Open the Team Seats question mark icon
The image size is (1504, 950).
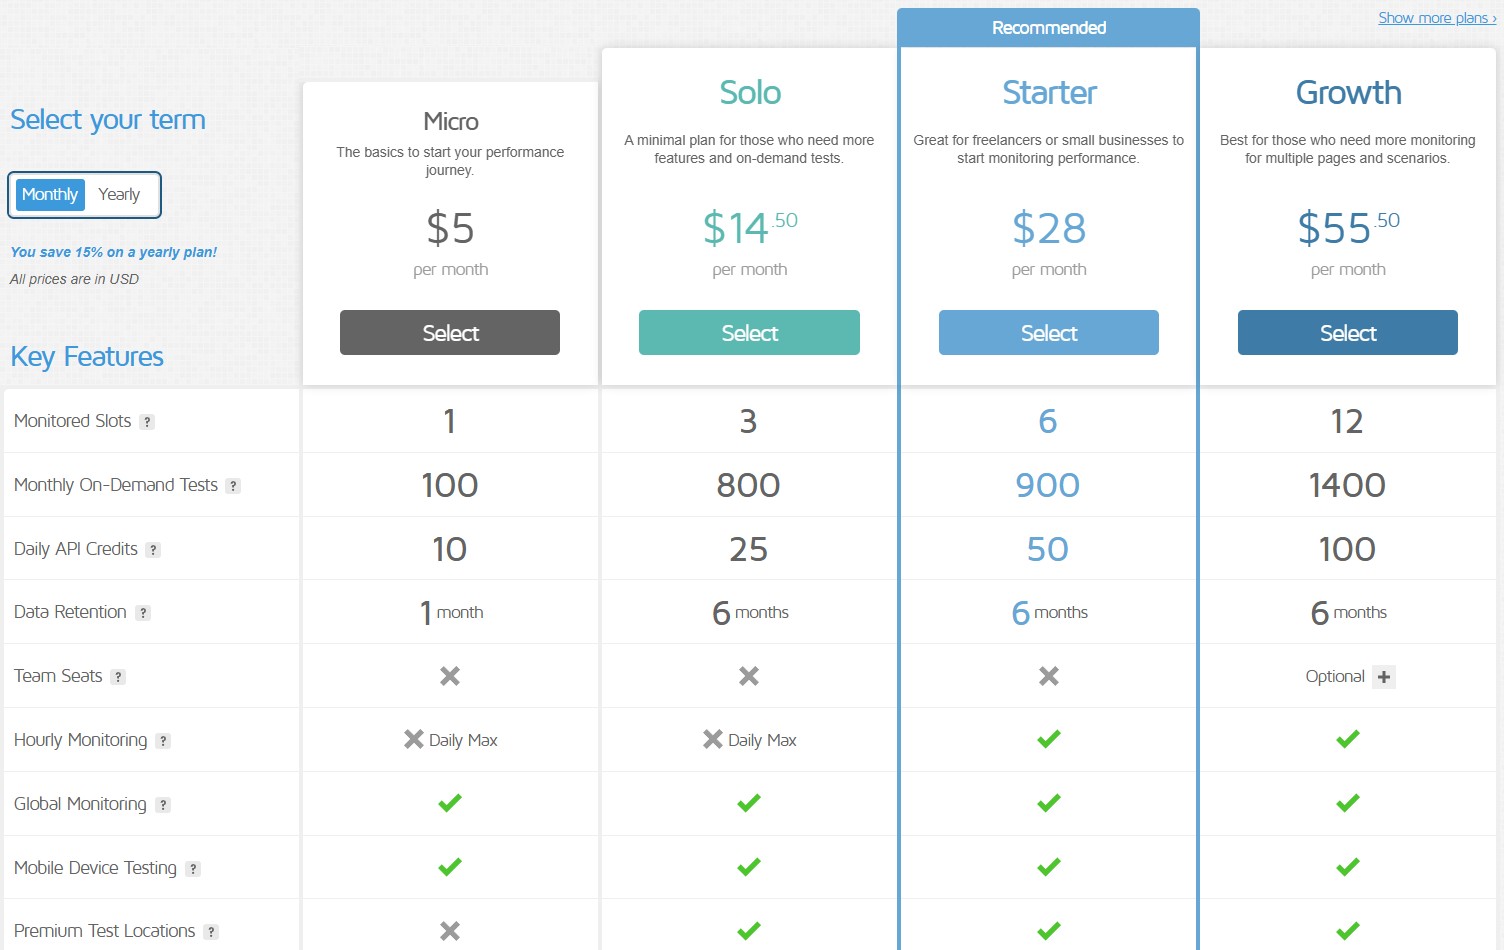tap(118, 677)
